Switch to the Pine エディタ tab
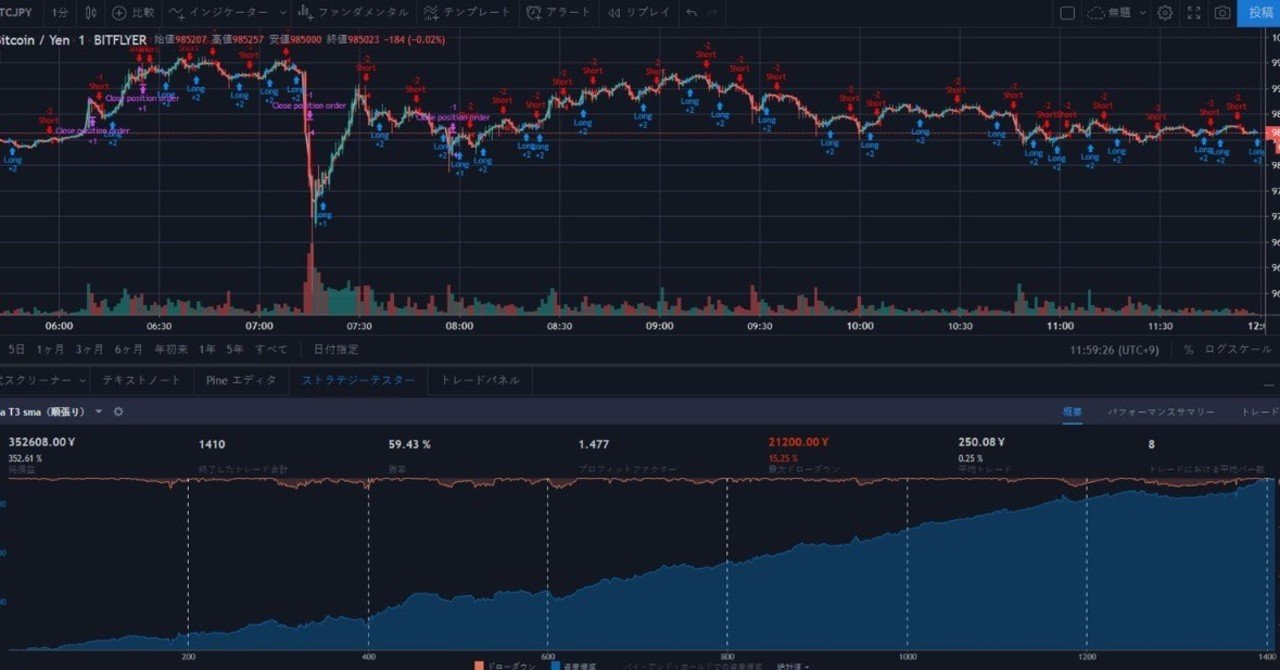The image size is (1280, 670). (x=240, y=380)
